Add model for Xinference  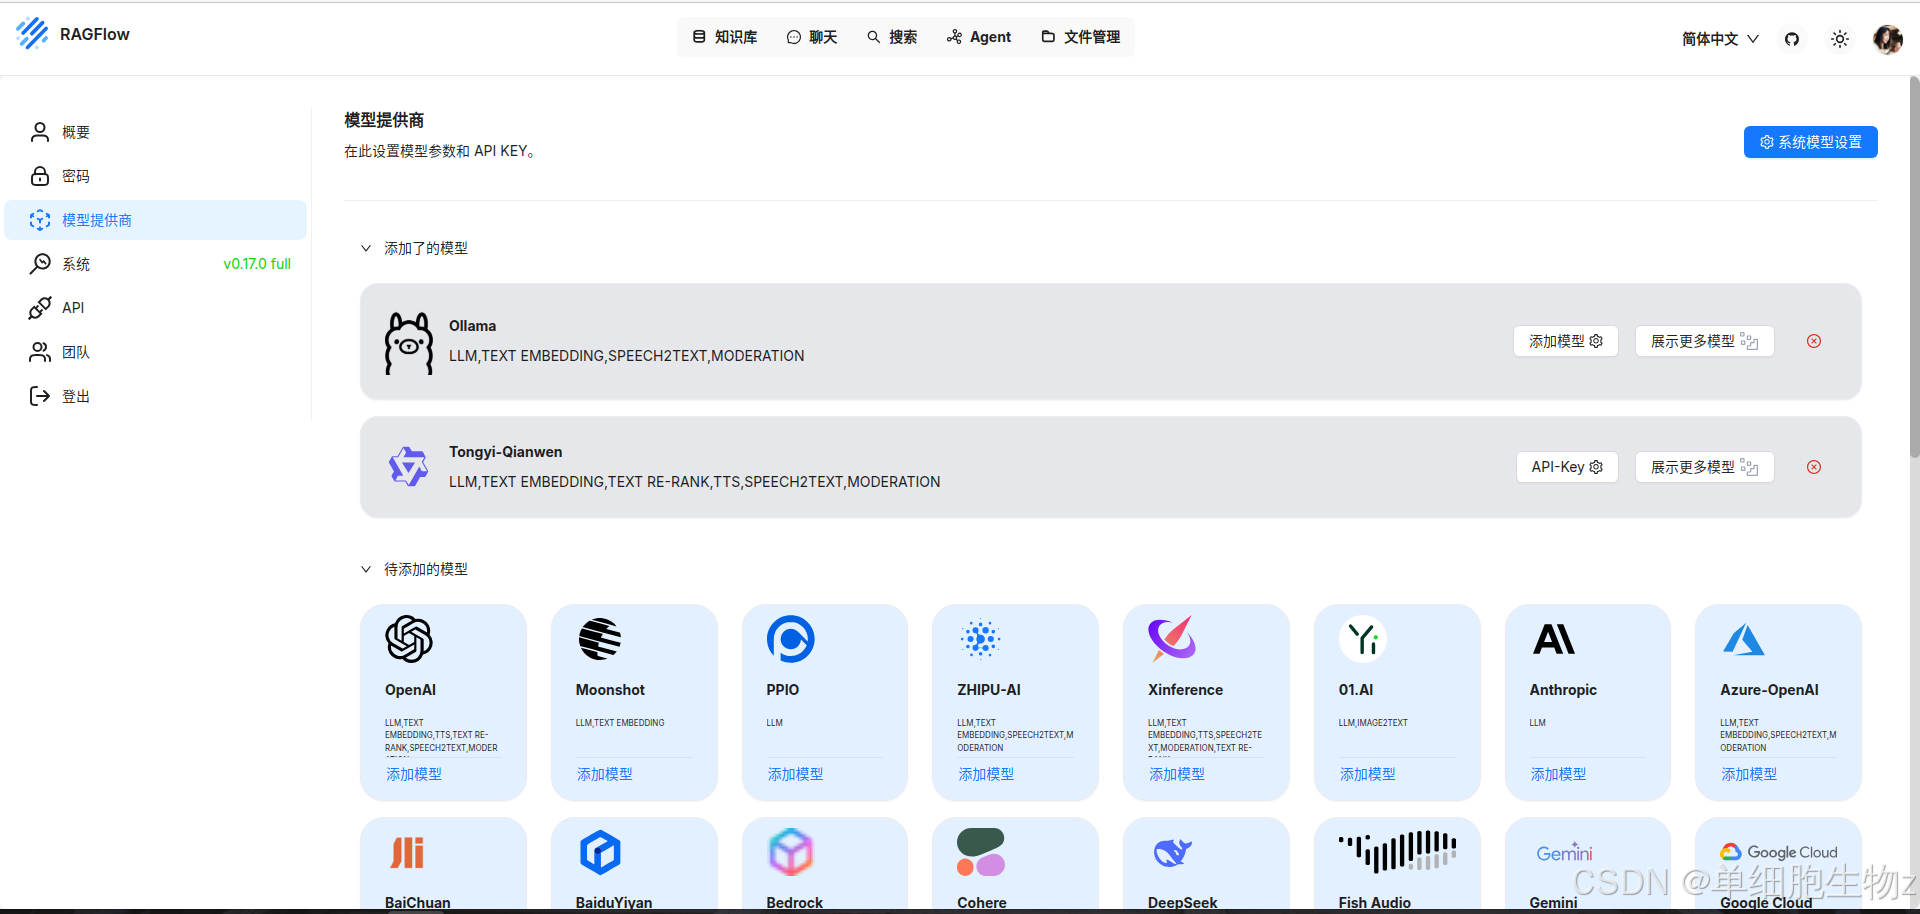(1177, 774)
